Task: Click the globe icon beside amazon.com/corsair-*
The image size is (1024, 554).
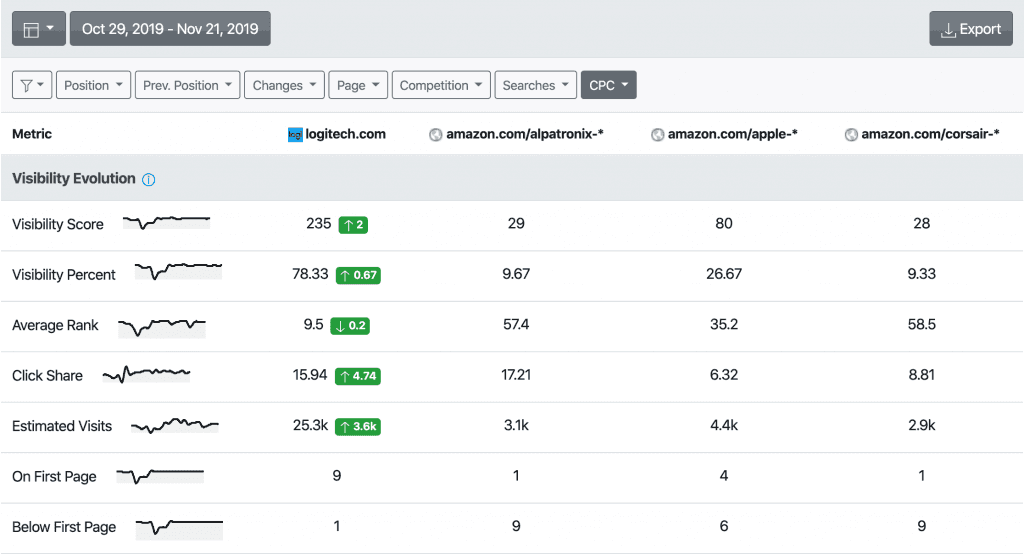Action: click(x=851, y=135)
